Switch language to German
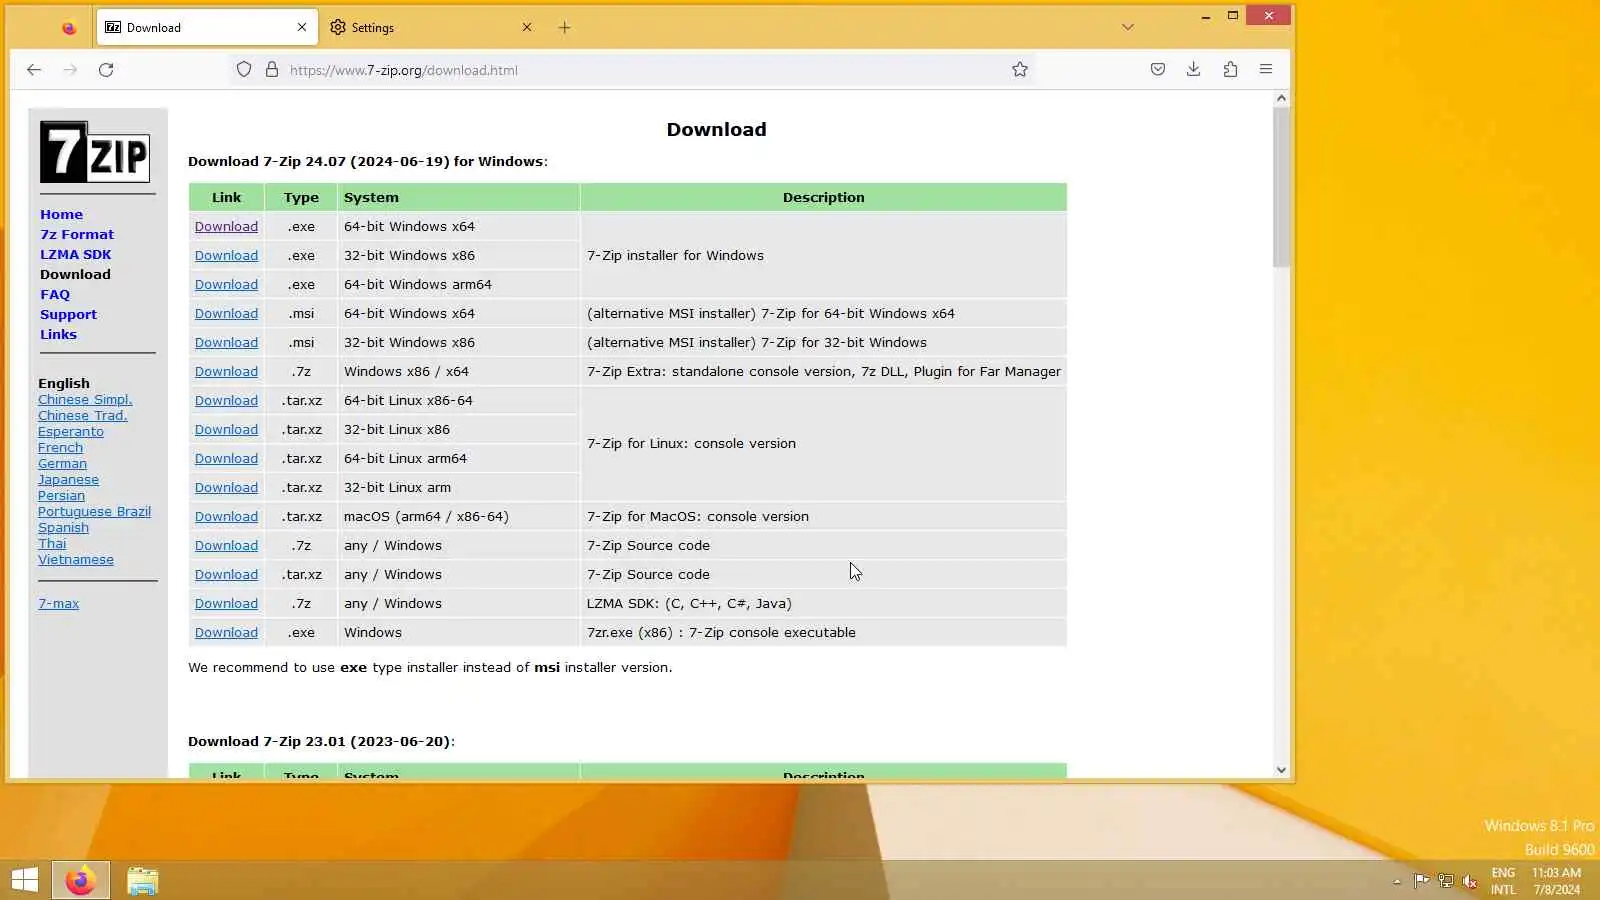This screenshot has width=1600, height=900. [62, 464]
